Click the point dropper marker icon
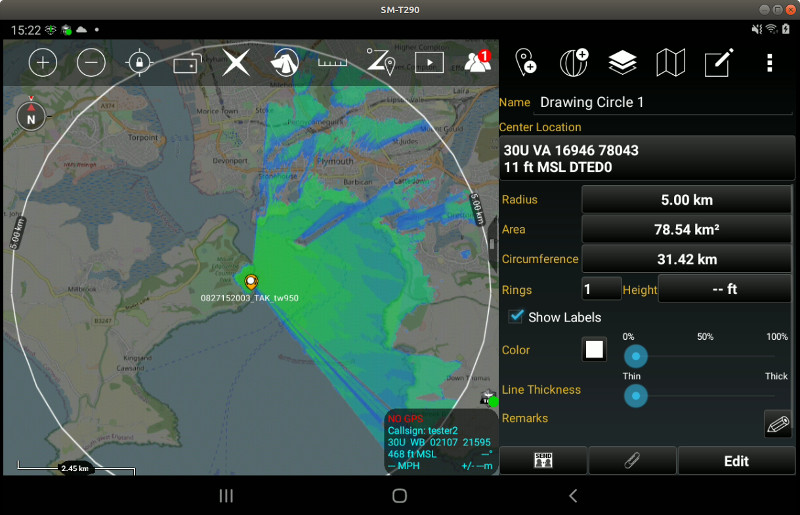 tap(525, 63)
